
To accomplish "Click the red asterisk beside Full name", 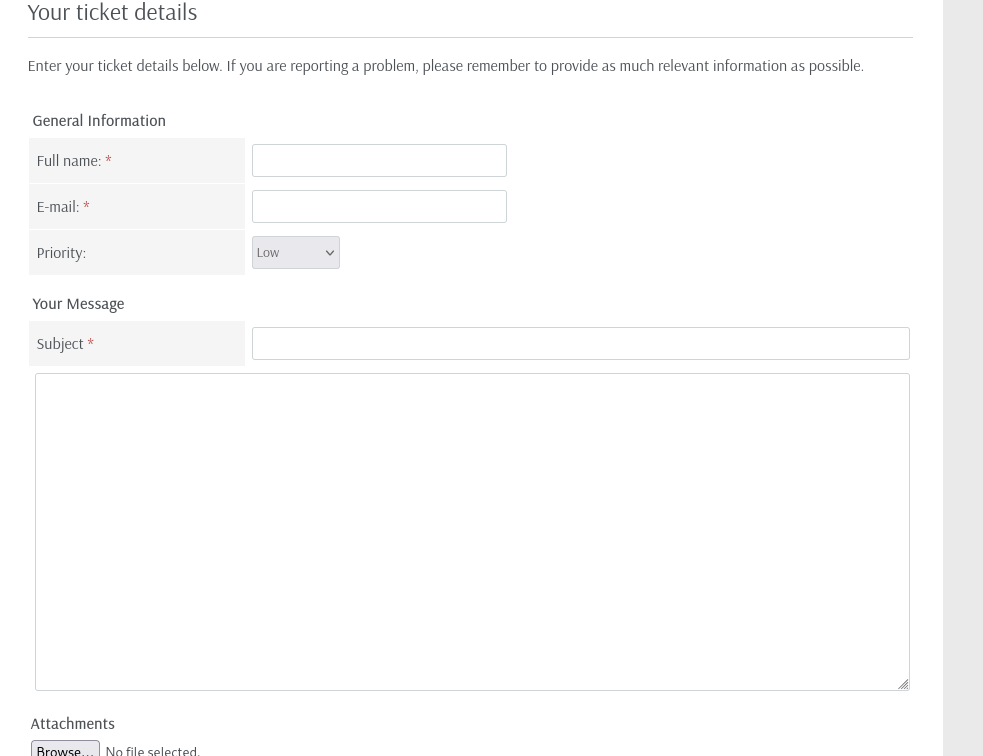I will point(108,160).
